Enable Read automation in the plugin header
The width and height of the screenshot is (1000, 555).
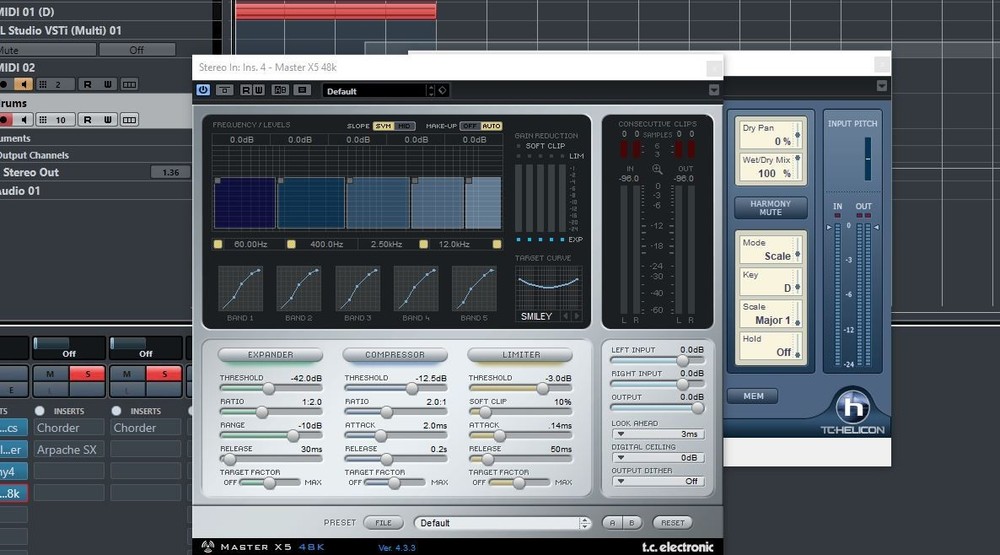point(245,90)
